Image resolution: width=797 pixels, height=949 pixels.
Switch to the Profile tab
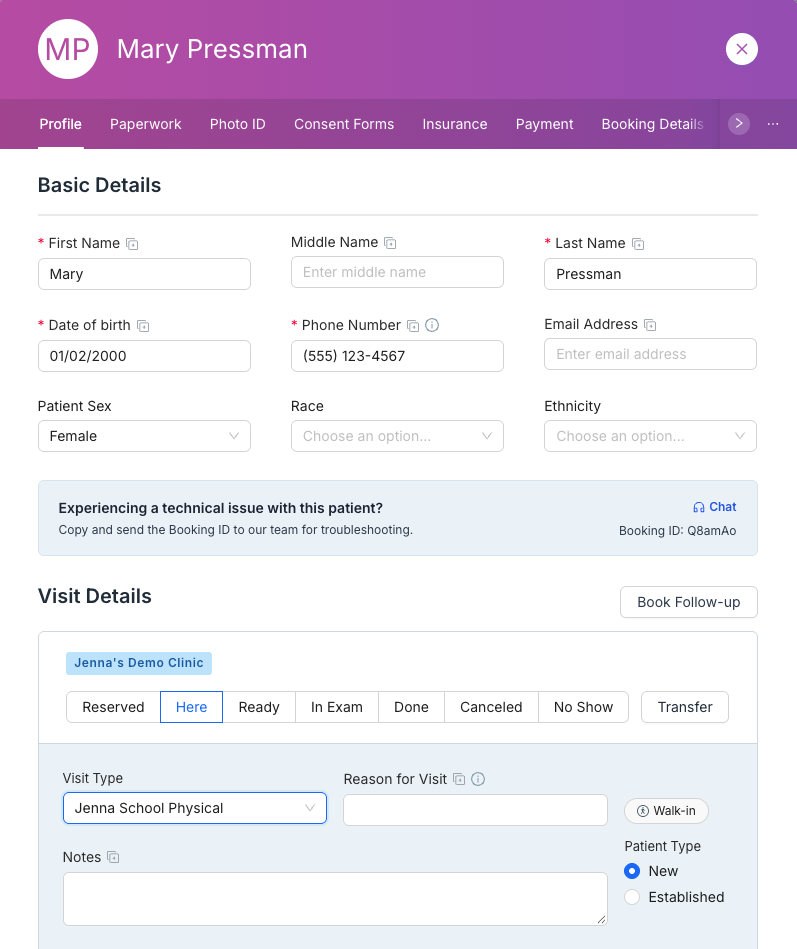click(61, 124)
